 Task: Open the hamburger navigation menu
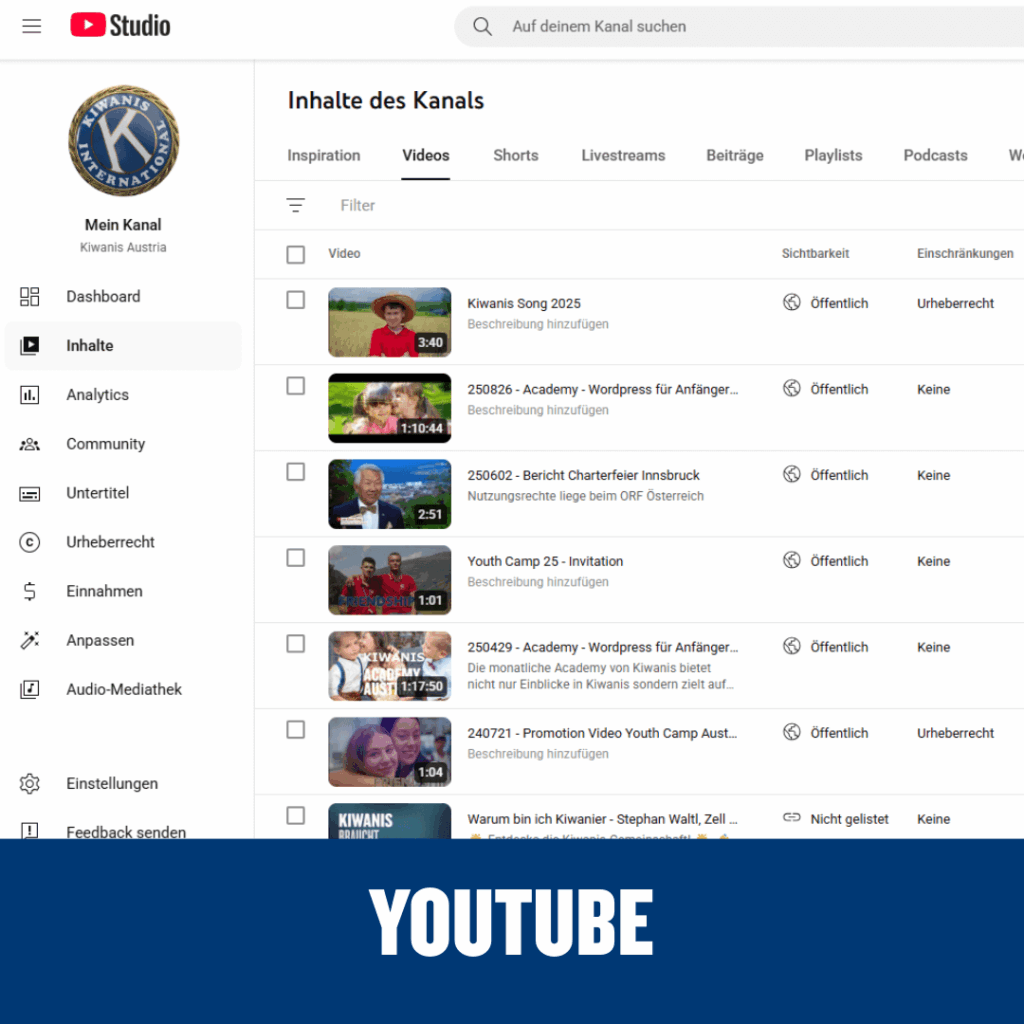[x=32, y=26]
